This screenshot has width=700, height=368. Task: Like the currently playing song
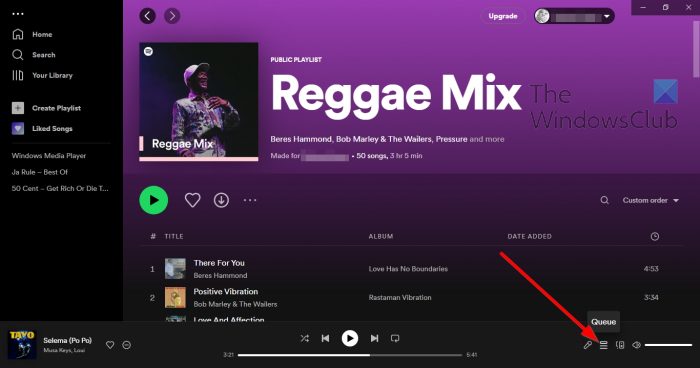click(x=110, y=345)
